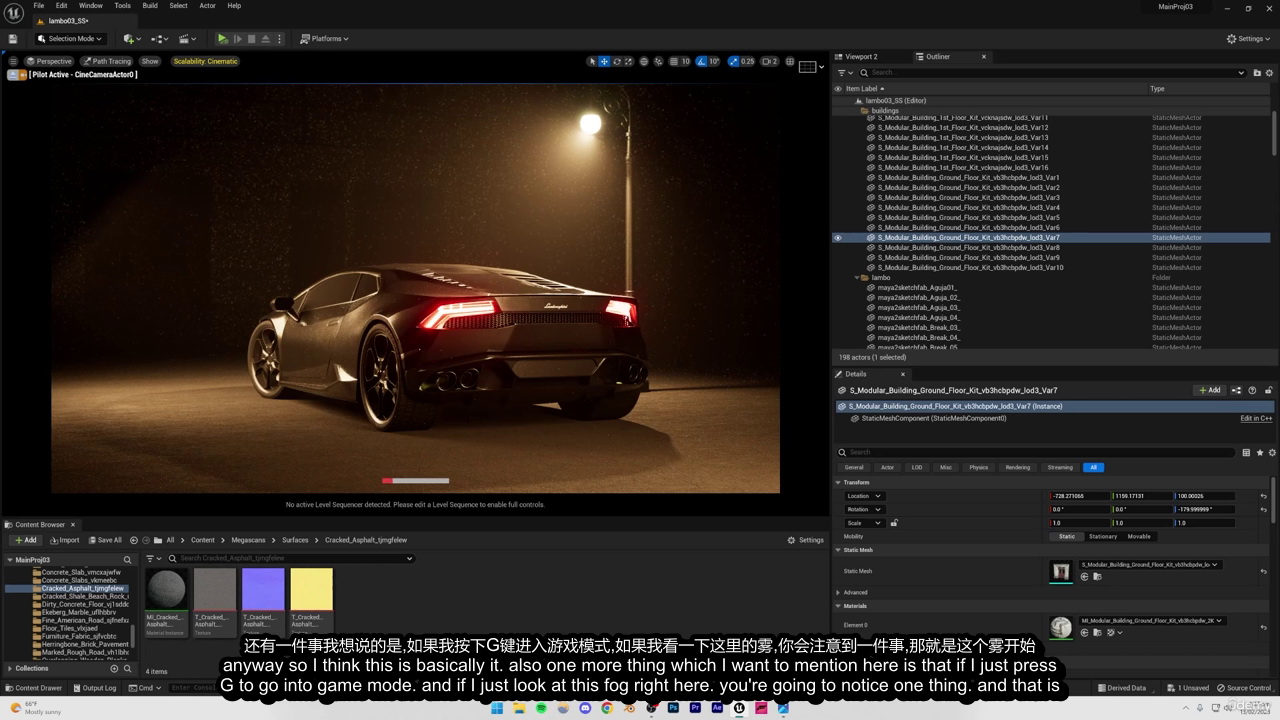Open the Build menu

tap(150, 5)
